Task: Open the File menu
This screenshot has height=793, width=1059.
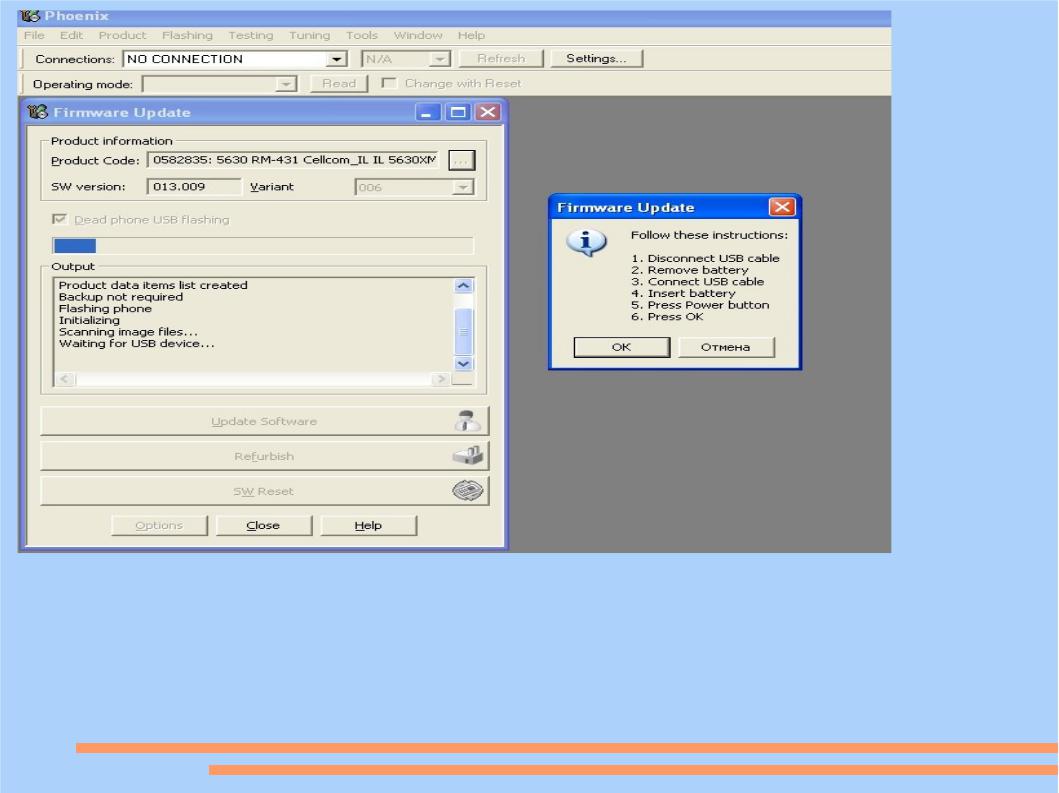Action: (x=34, y=35)
